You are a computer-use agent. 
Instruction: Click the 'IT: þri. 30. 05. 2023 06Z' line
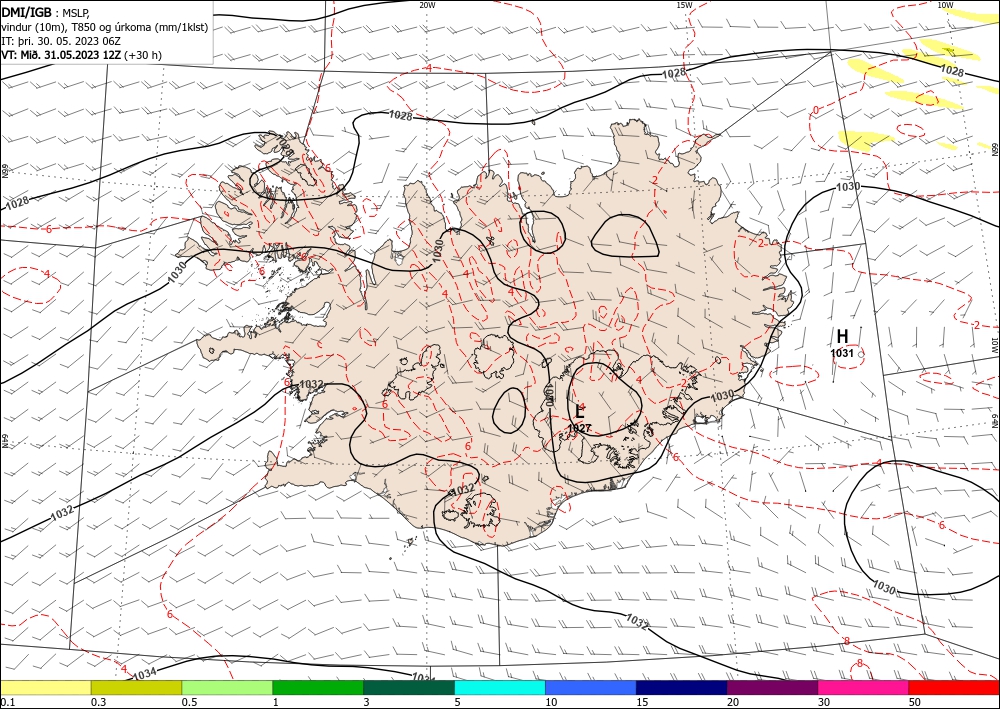(x=61, y=41)
